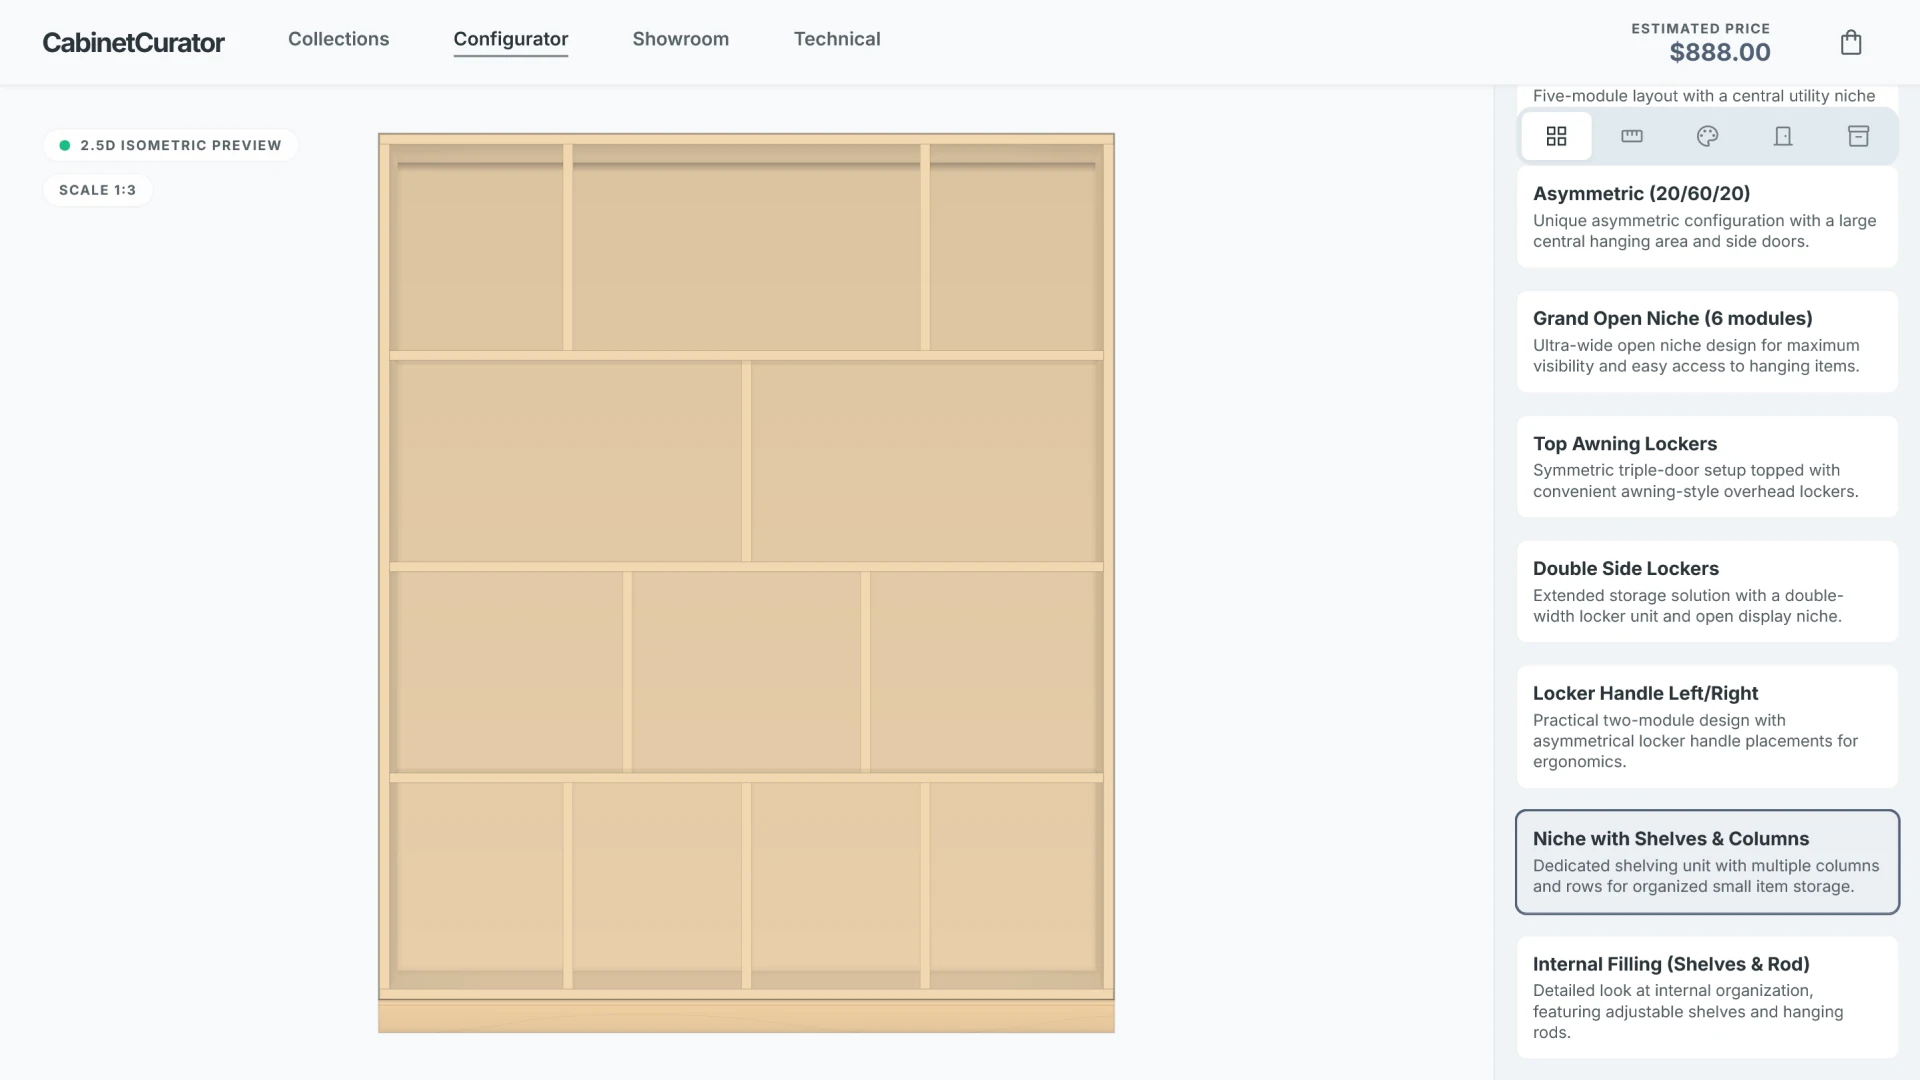Open the dimensions ruler tab icon

tap(1631, 135)
